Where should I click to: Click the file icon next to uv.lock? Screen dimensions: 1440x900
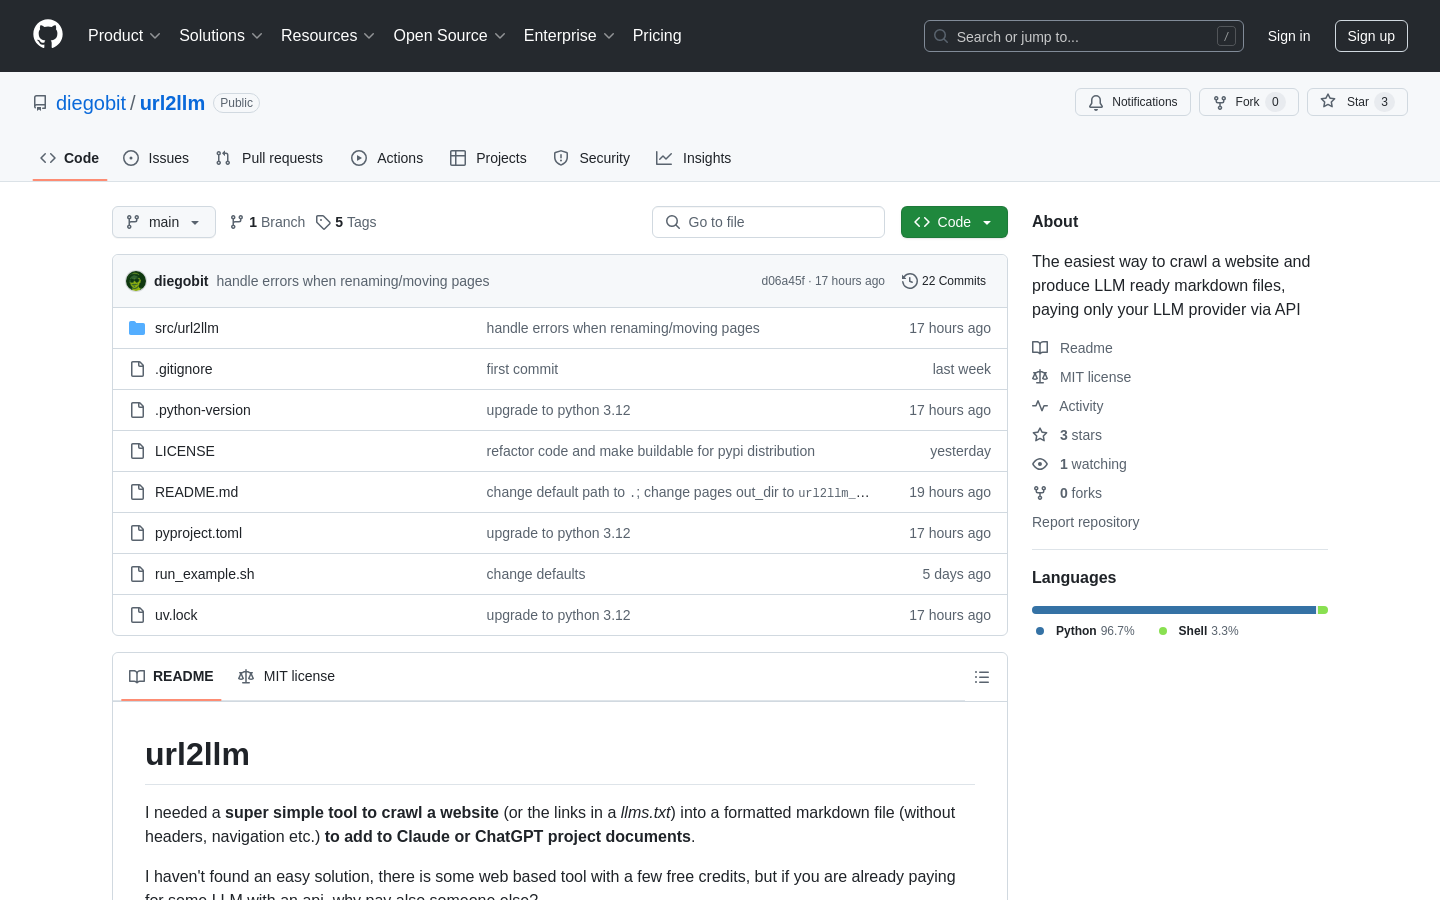pyautogui.click(x=137, y=615)
